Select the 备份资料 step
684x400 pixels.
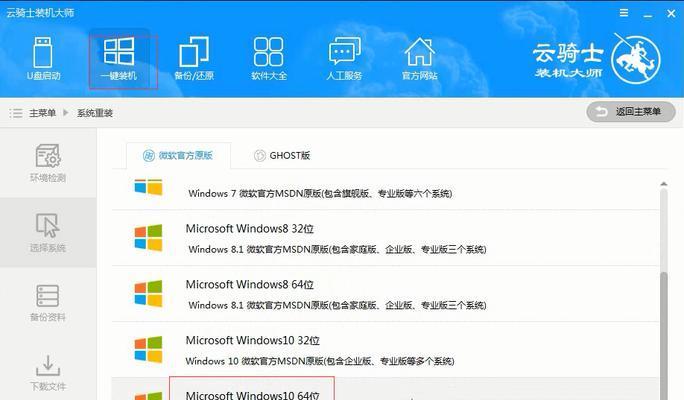(x=48, y=302)
